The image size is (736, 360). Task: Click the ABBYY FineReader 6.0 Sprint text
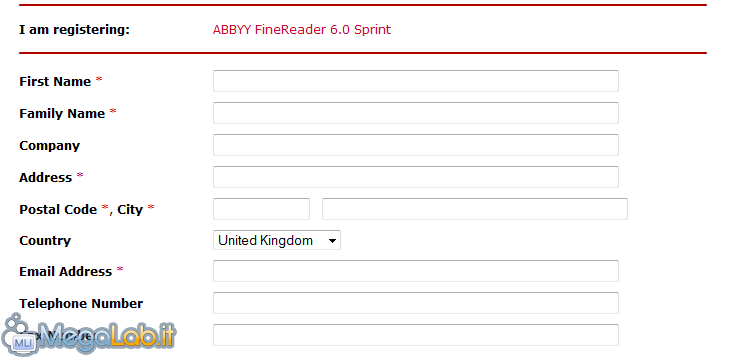[301, 30]
